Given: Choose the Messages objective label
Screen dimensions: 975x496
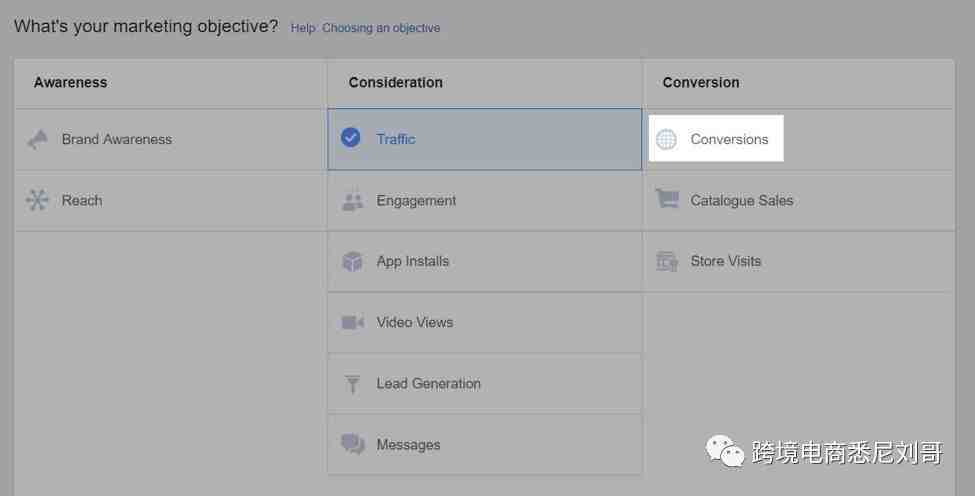Looking at the screenshot, I should (x=408, y=444).
